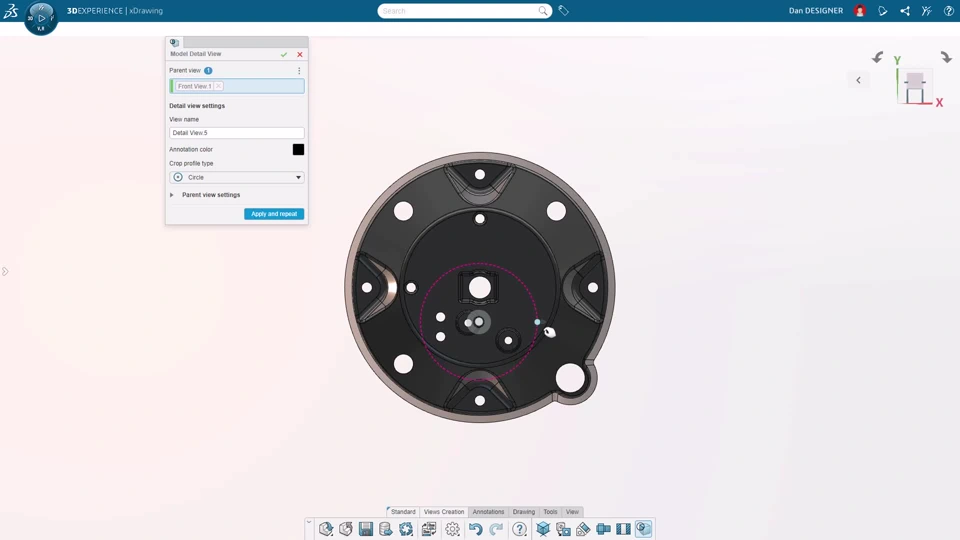The width and height of the screenshot is (960, 540).
Task: Click the broken view icon
Action: coord(623,529)
